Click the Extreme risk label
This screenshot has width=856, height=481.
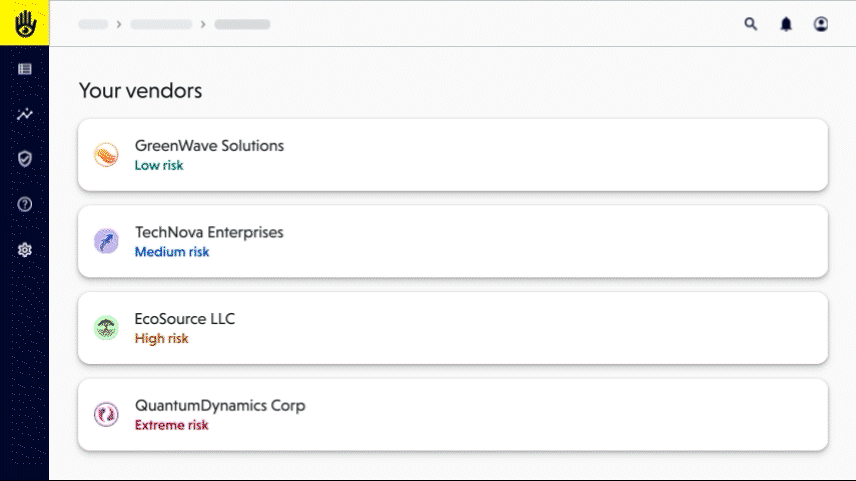[x=171, y=425]
